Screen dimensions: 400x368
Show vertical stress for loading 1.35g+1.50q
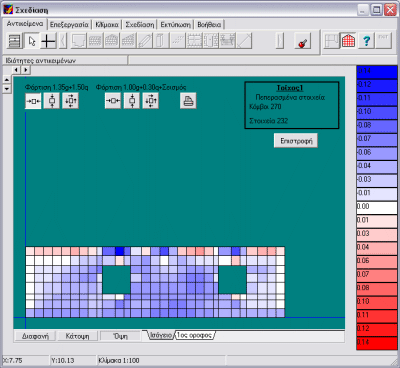[52, 101]
